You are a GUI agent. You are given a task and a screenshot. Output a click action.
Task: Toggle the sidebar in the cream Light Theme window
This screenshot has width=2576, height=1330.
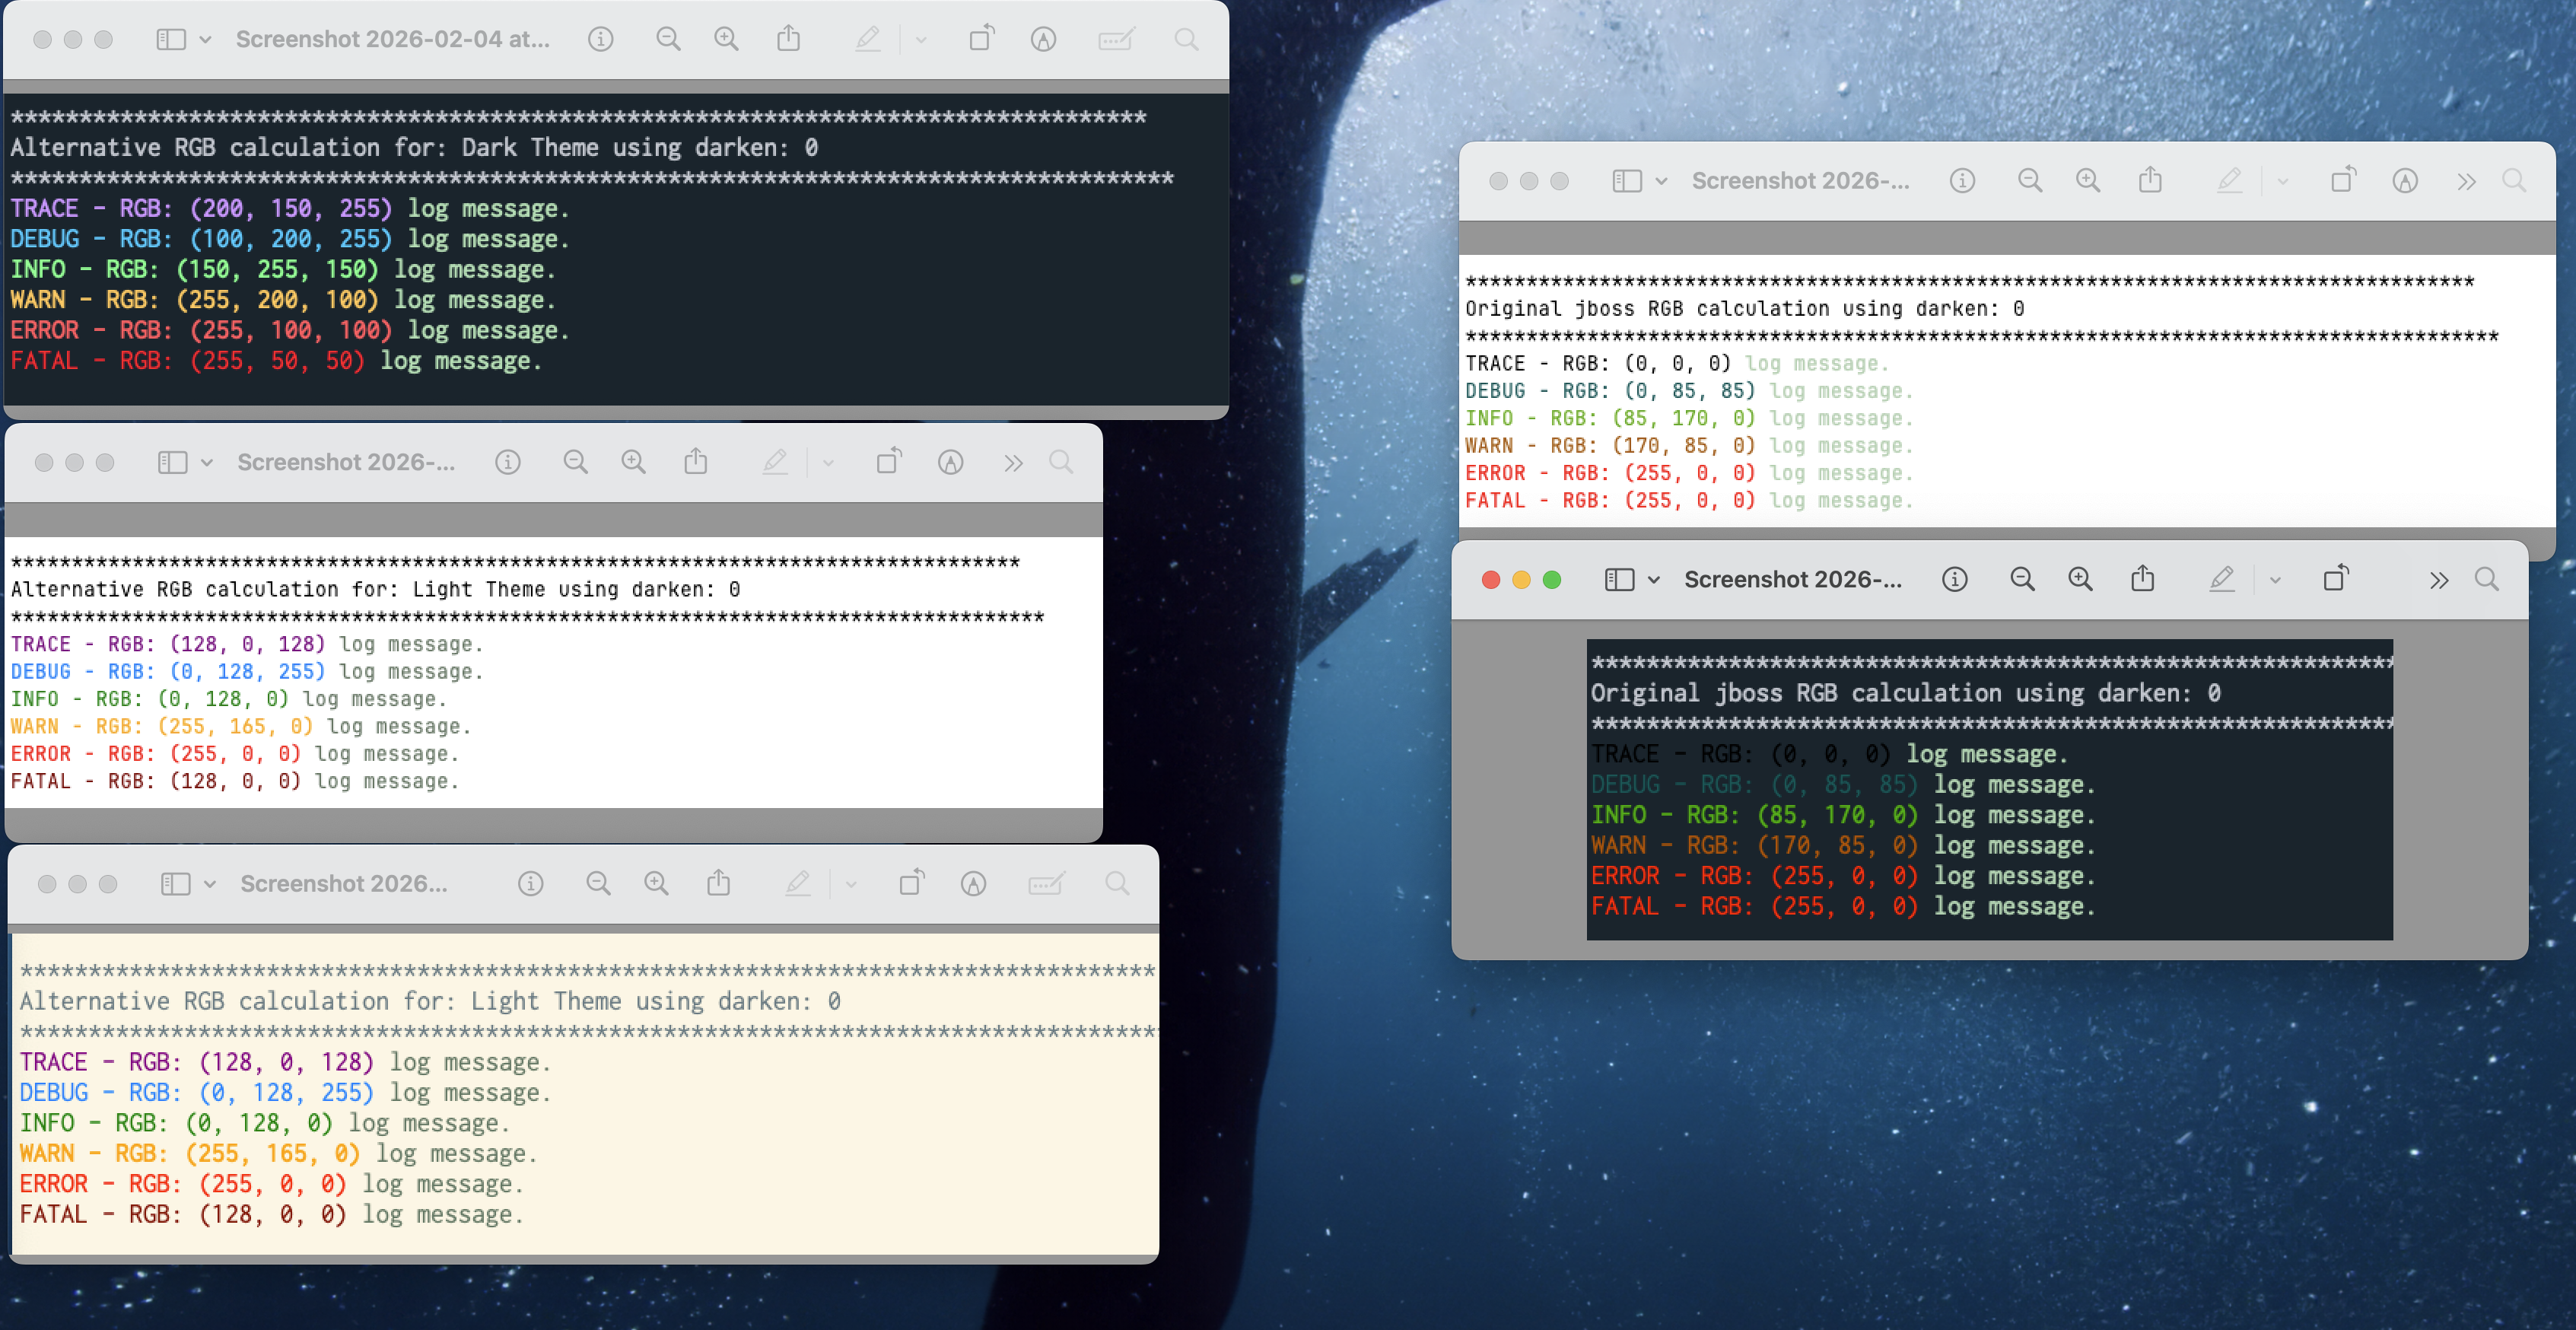point(175,884)
